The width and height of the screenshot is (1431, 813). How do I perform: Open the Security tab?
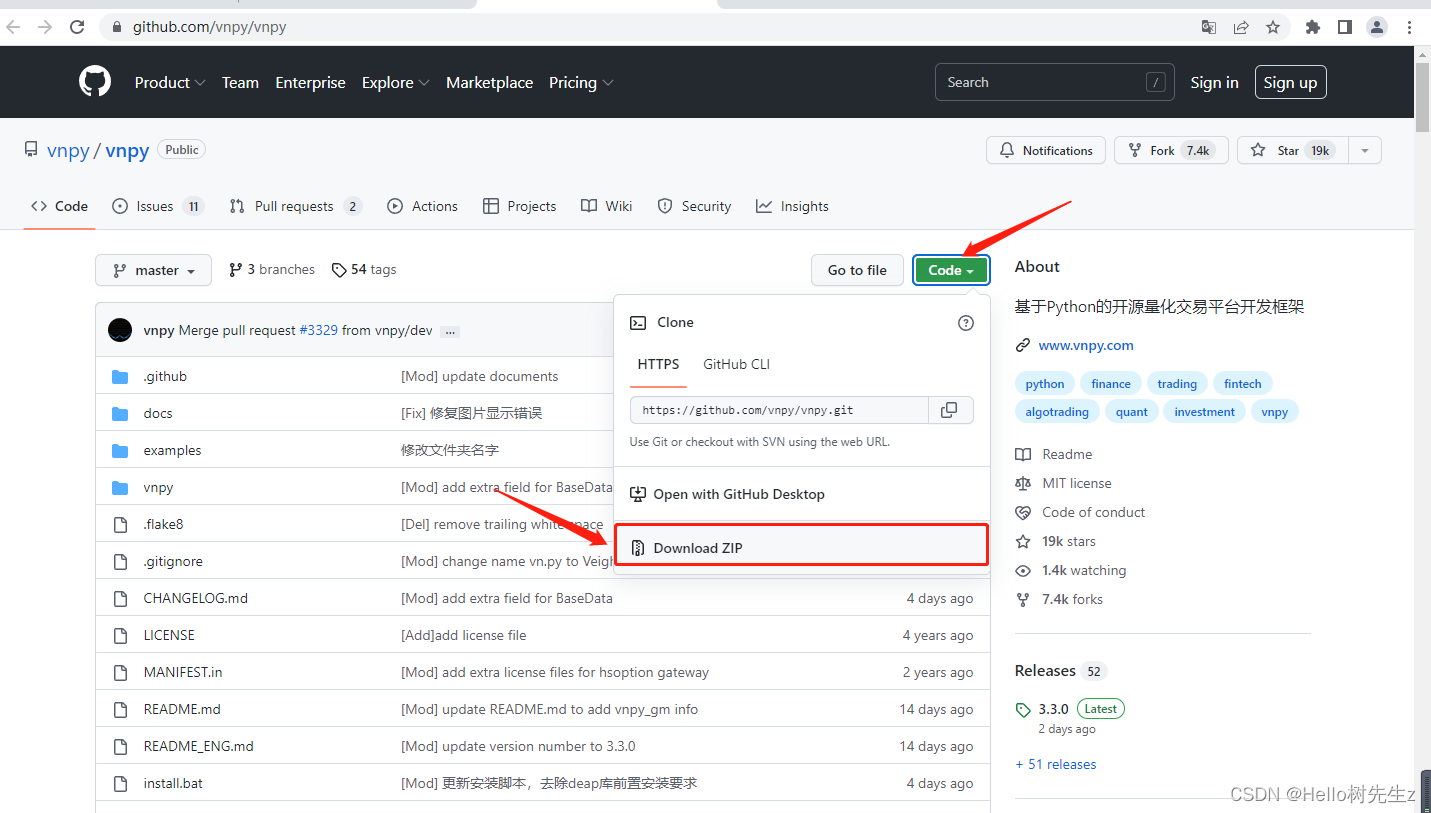pos(694,206)
